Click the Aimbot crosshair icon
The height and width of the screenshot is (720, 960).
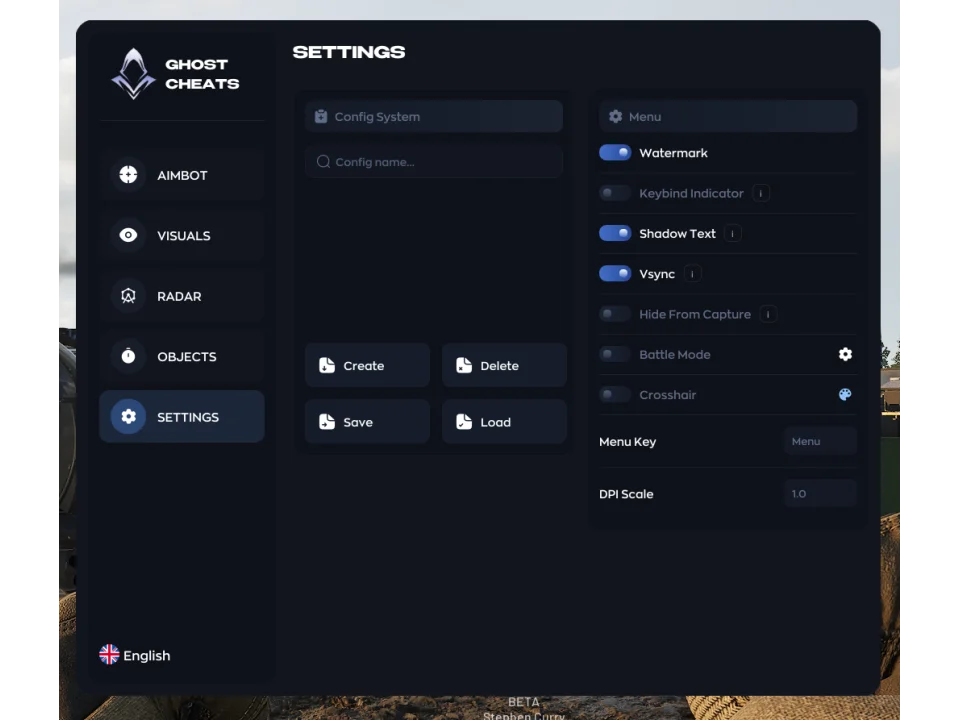coord(129,175)
